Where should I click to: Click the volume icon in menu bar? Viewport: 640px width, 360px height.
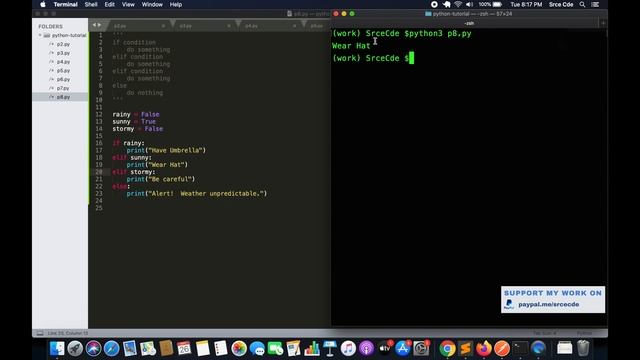(469, 4)
